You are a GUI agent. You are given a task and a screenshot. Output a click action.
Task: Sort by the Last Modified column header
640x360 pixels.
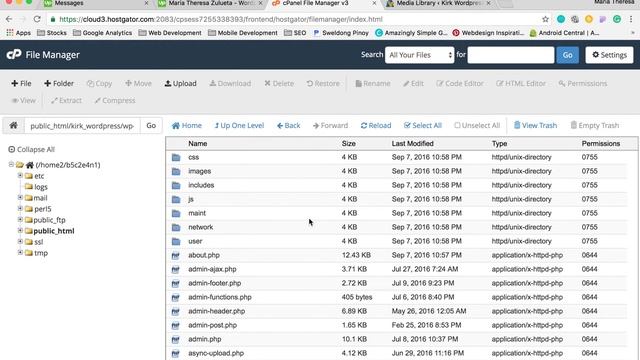coord(413,143)
